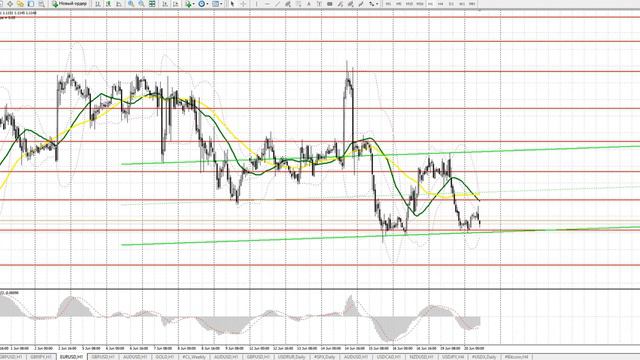Switch to candlestick chart display
The height and width of the screenshot is (360, 640).
108,4
